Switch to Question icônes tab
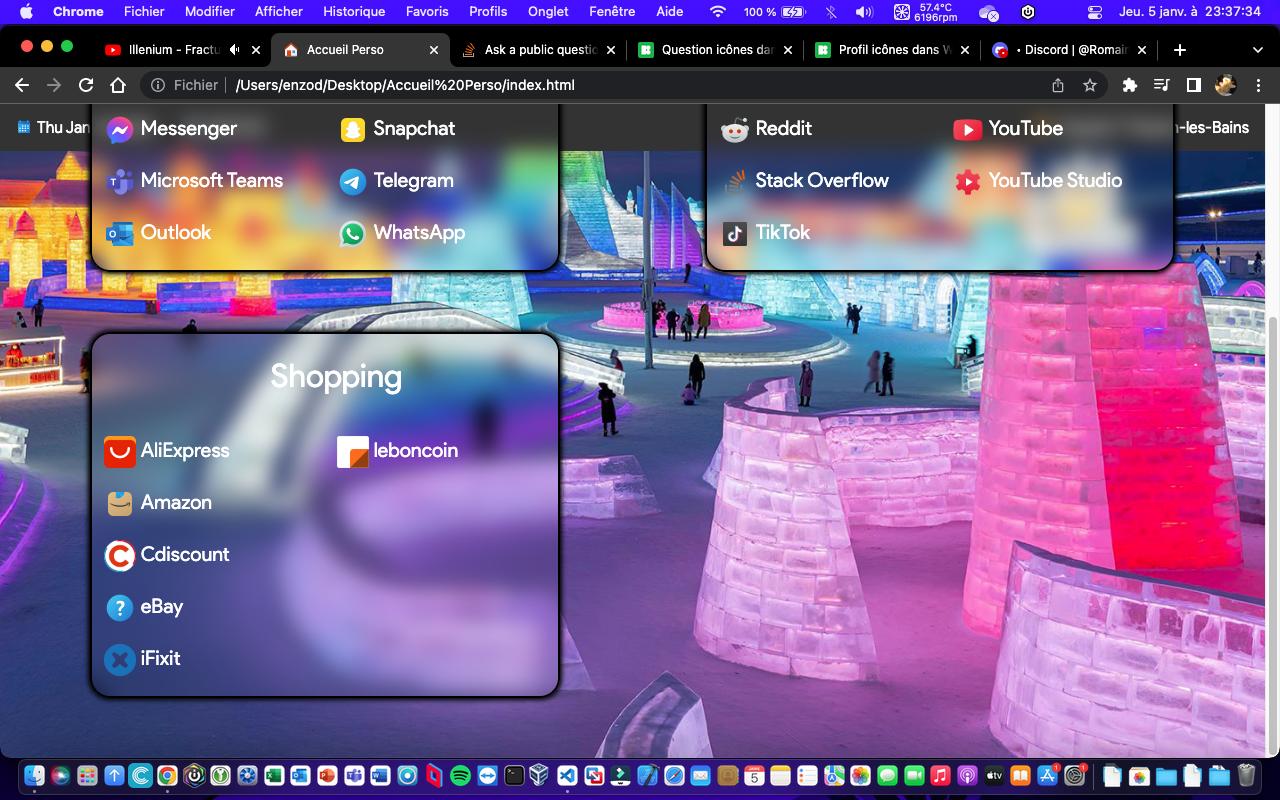 pos(715,50)
